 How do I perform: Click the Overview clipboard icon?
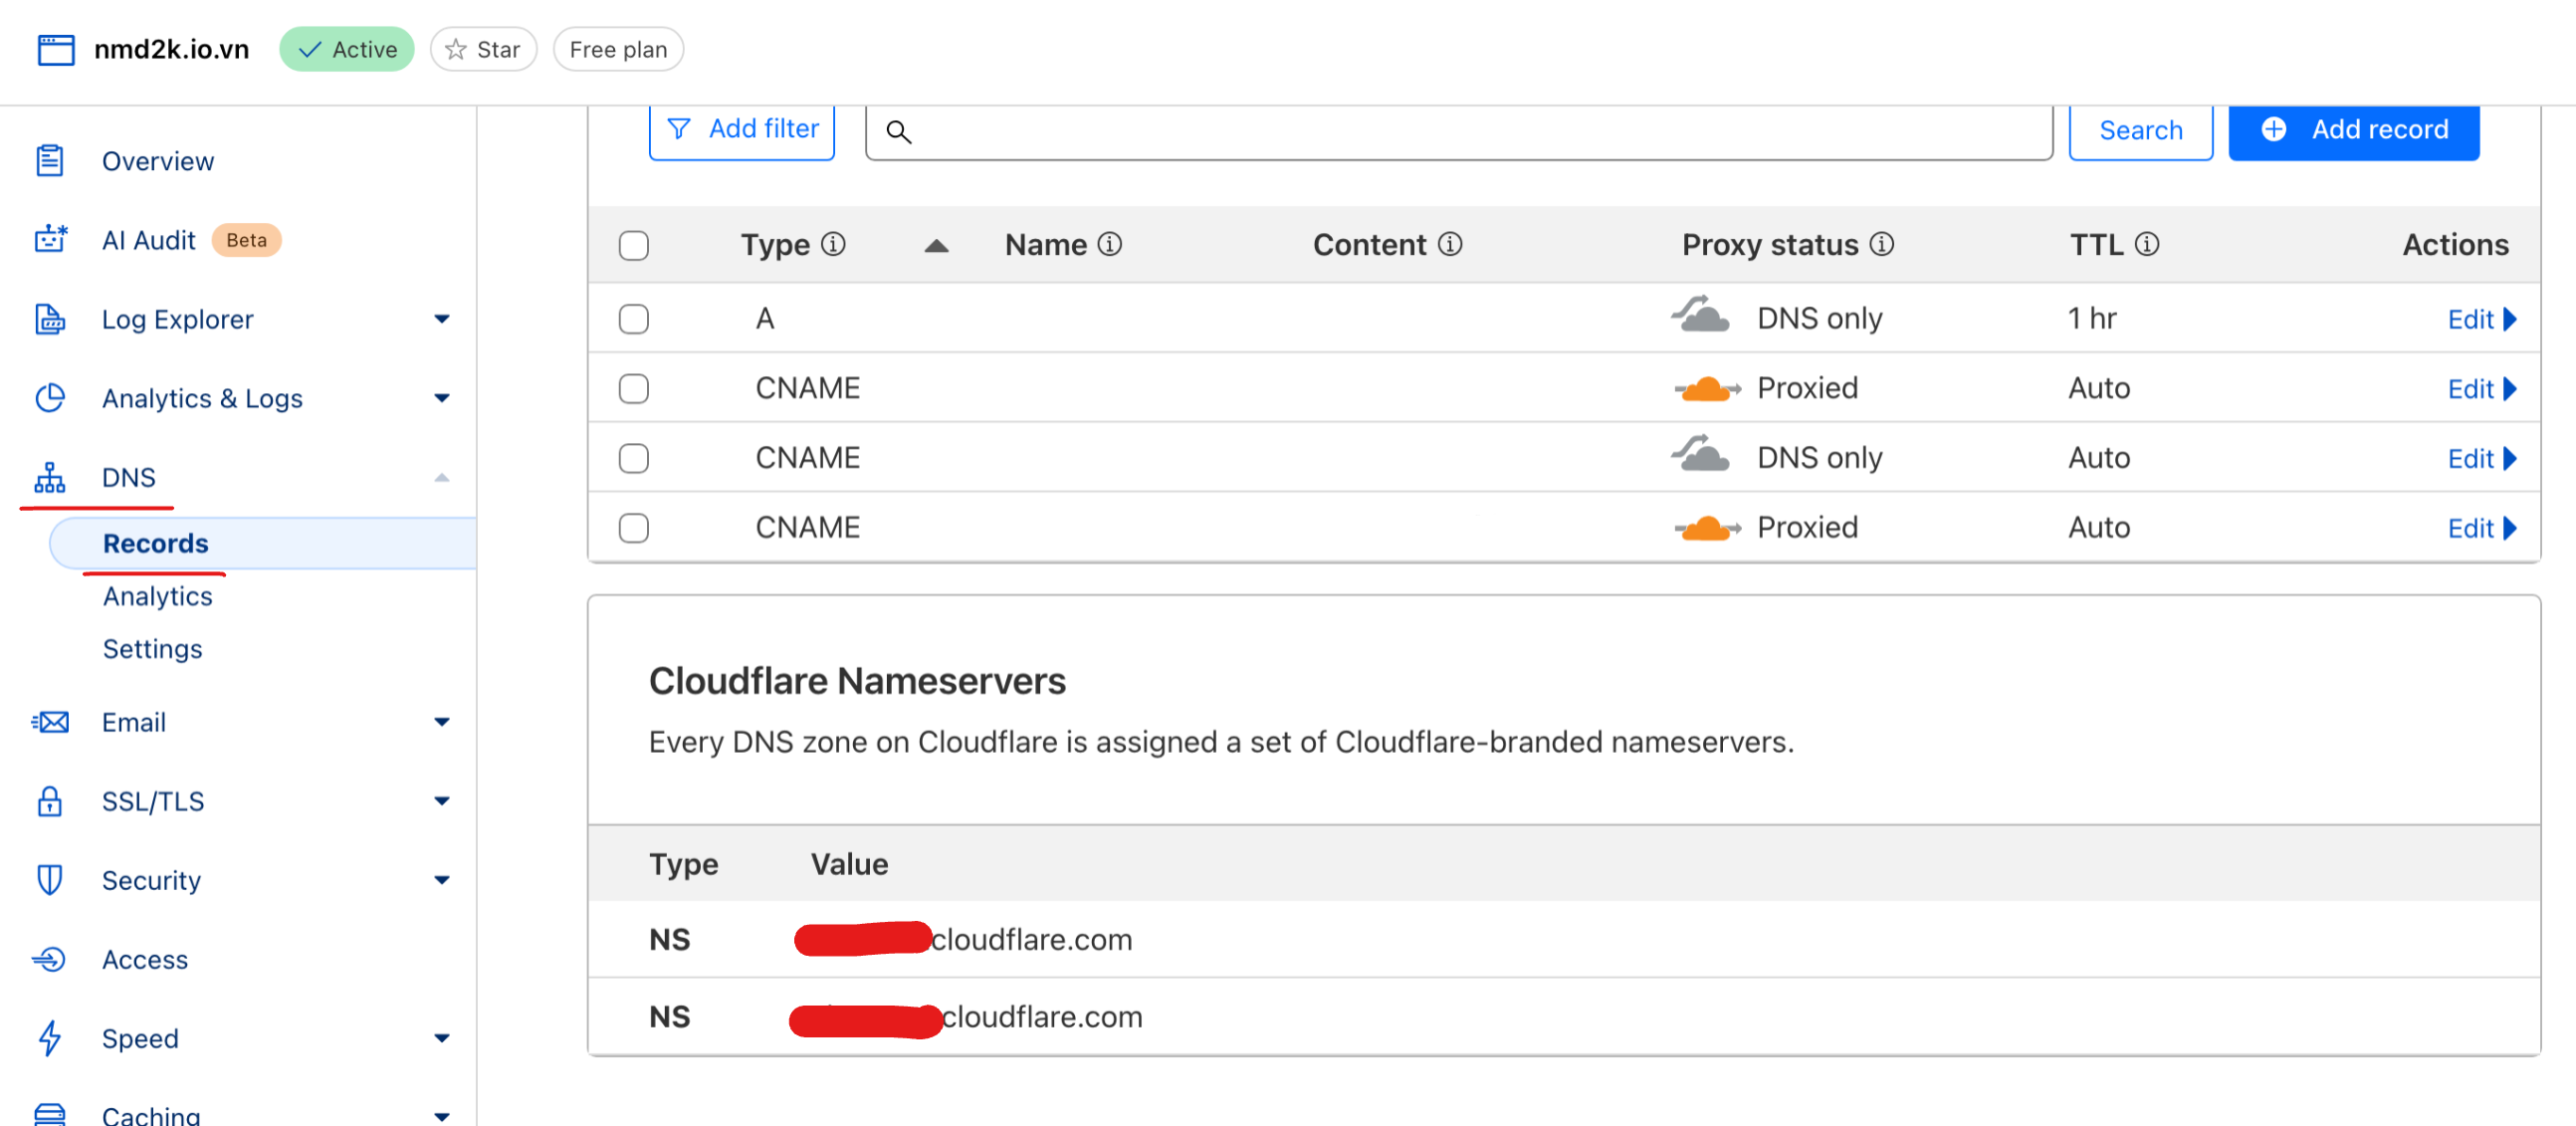(50, 161)
